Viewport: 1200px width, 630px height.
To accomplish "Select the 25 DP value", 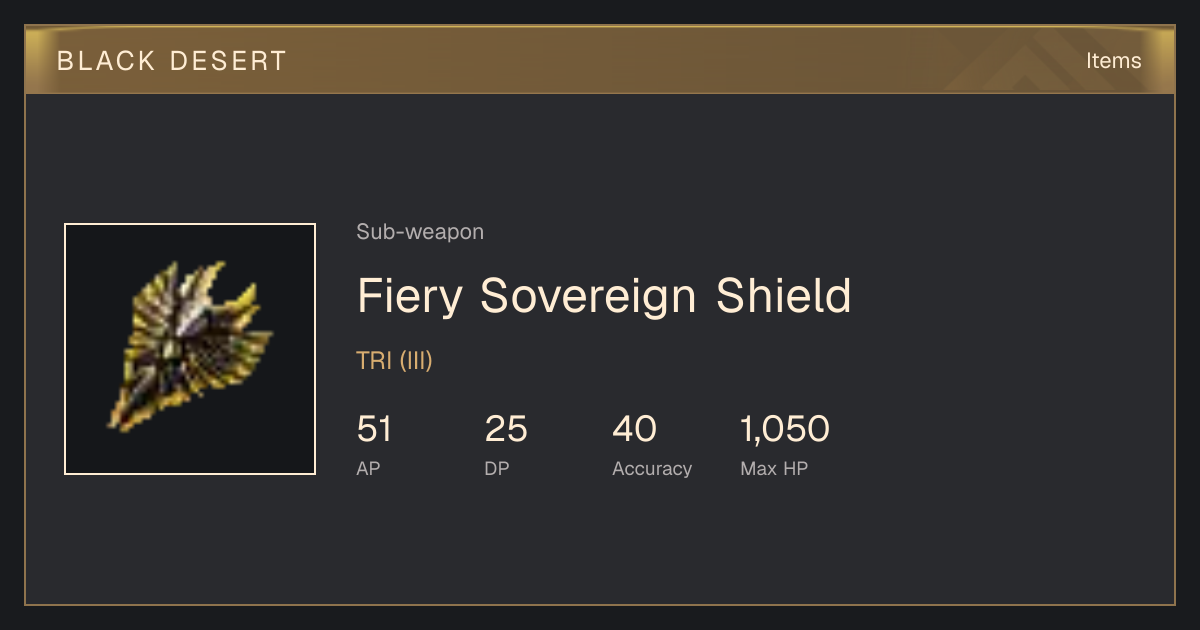I will coord(506,430).
